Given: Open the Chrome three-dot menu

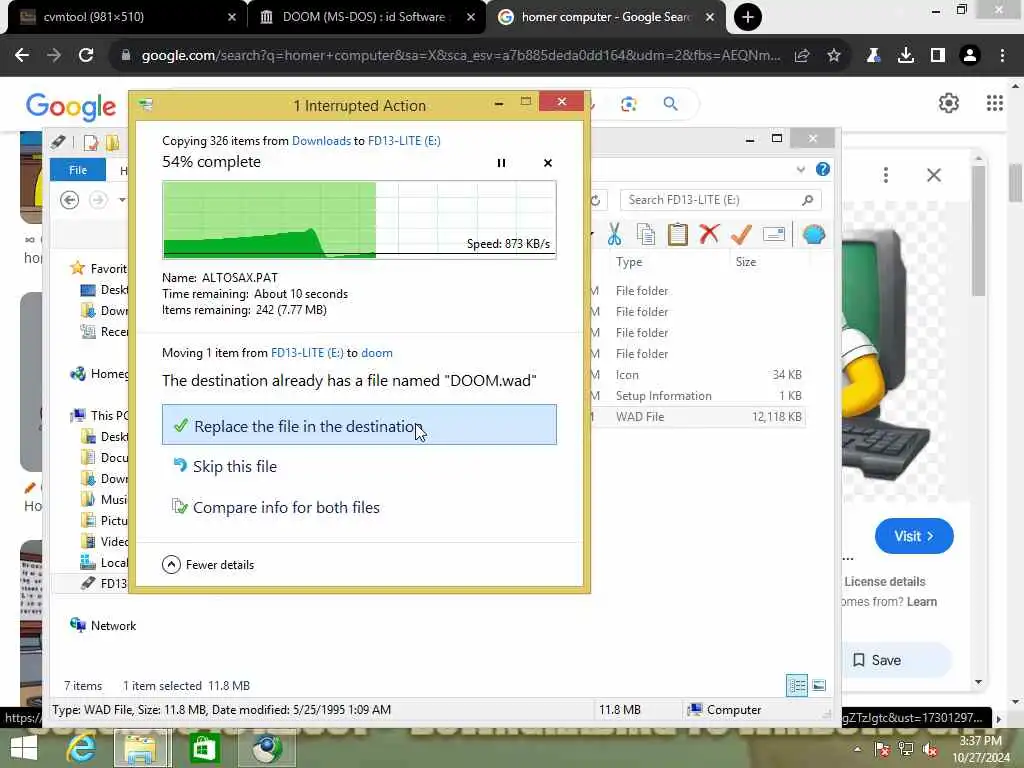Looking at the screenshot, I should [x=1002, y=56].
